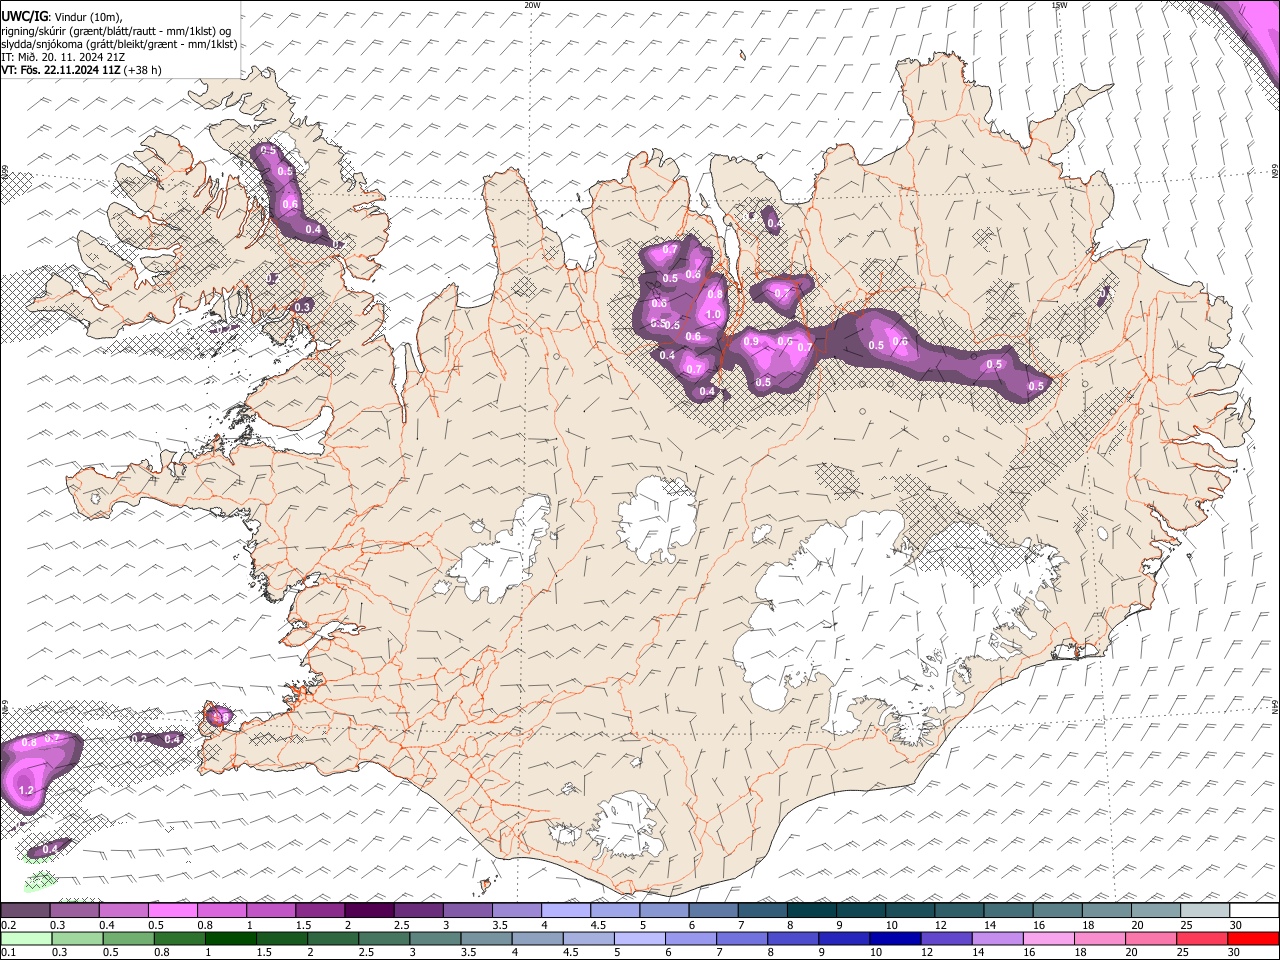
Task: Select the "IT: Mið. 20. 11. 2024 21Z" line
Action: (x=63, y=57)
